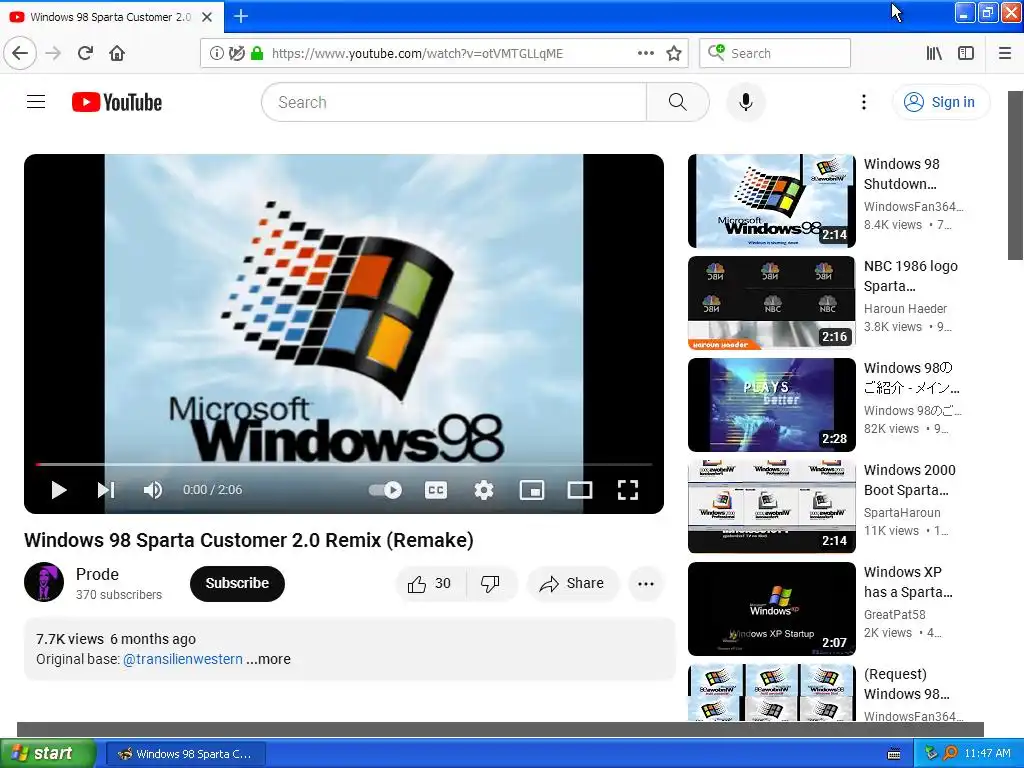Toggle the autoplay switch
Viewport: 1024px width, 768px height.
pyautogui.click(x=385, y=490)
